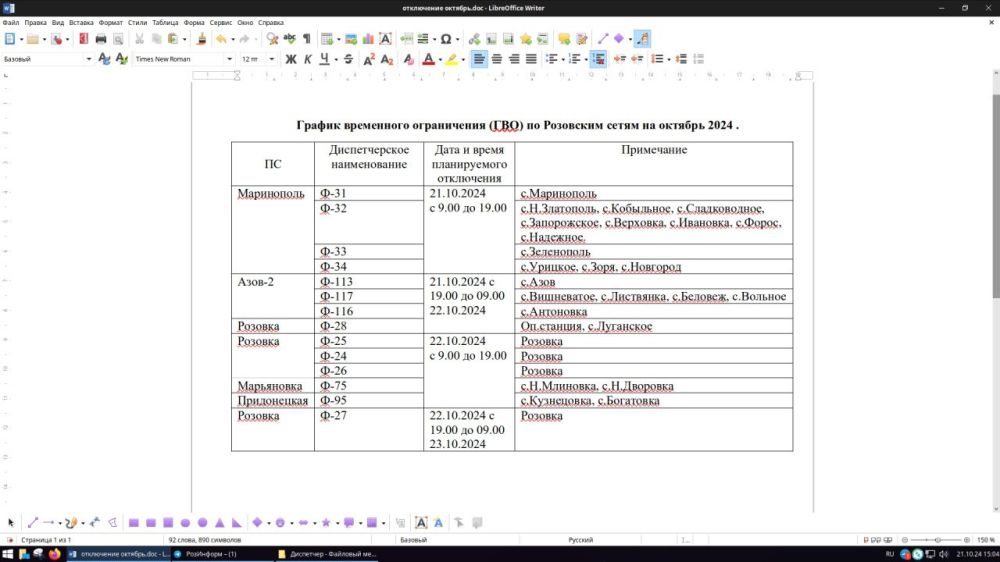Image resolution: width=1000 pixels, height=562 pixels.
Task: Open paragraph style dropdown Базовый
Action: (89, 59)
